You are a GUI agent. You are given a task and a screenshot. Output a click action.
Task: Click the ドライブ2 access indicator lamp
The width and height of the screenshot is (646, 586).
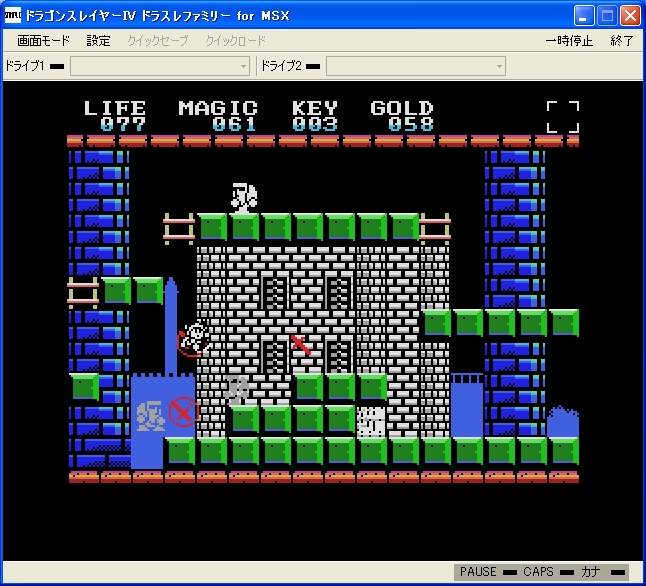[313, 66]
